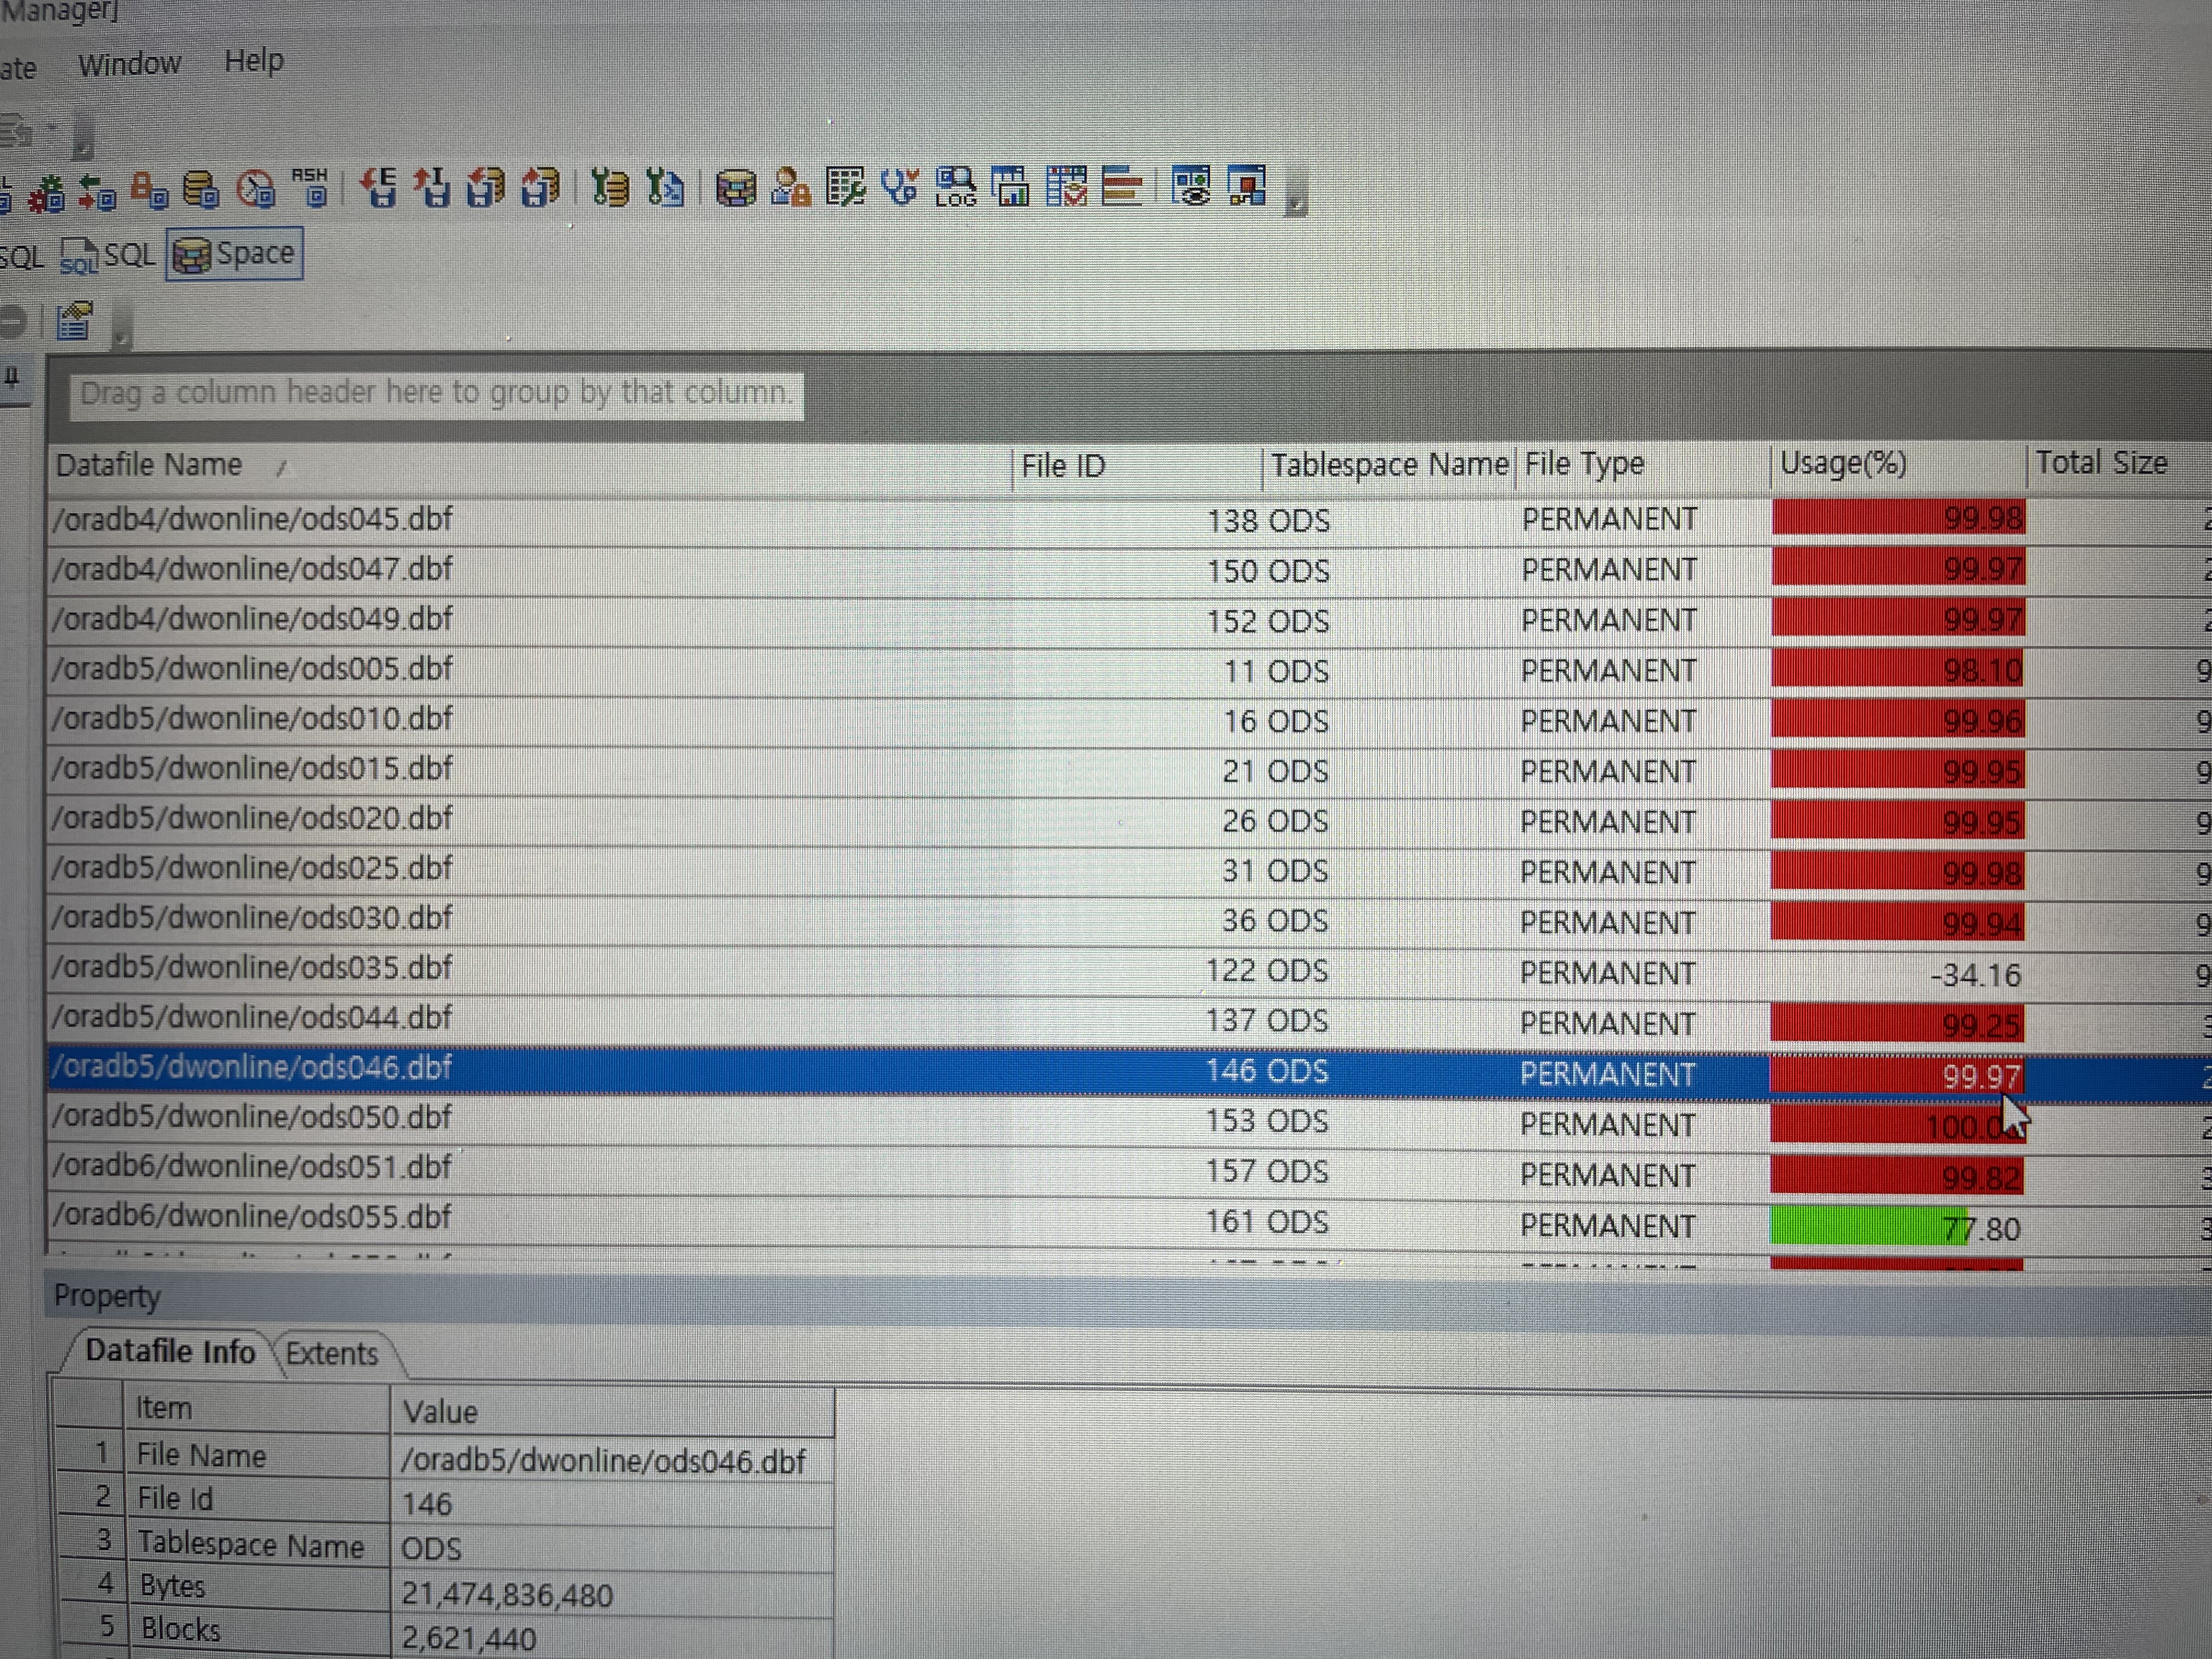
Task: Click green usage bar for ods055.dbf
Action: click(1860, 1226)
